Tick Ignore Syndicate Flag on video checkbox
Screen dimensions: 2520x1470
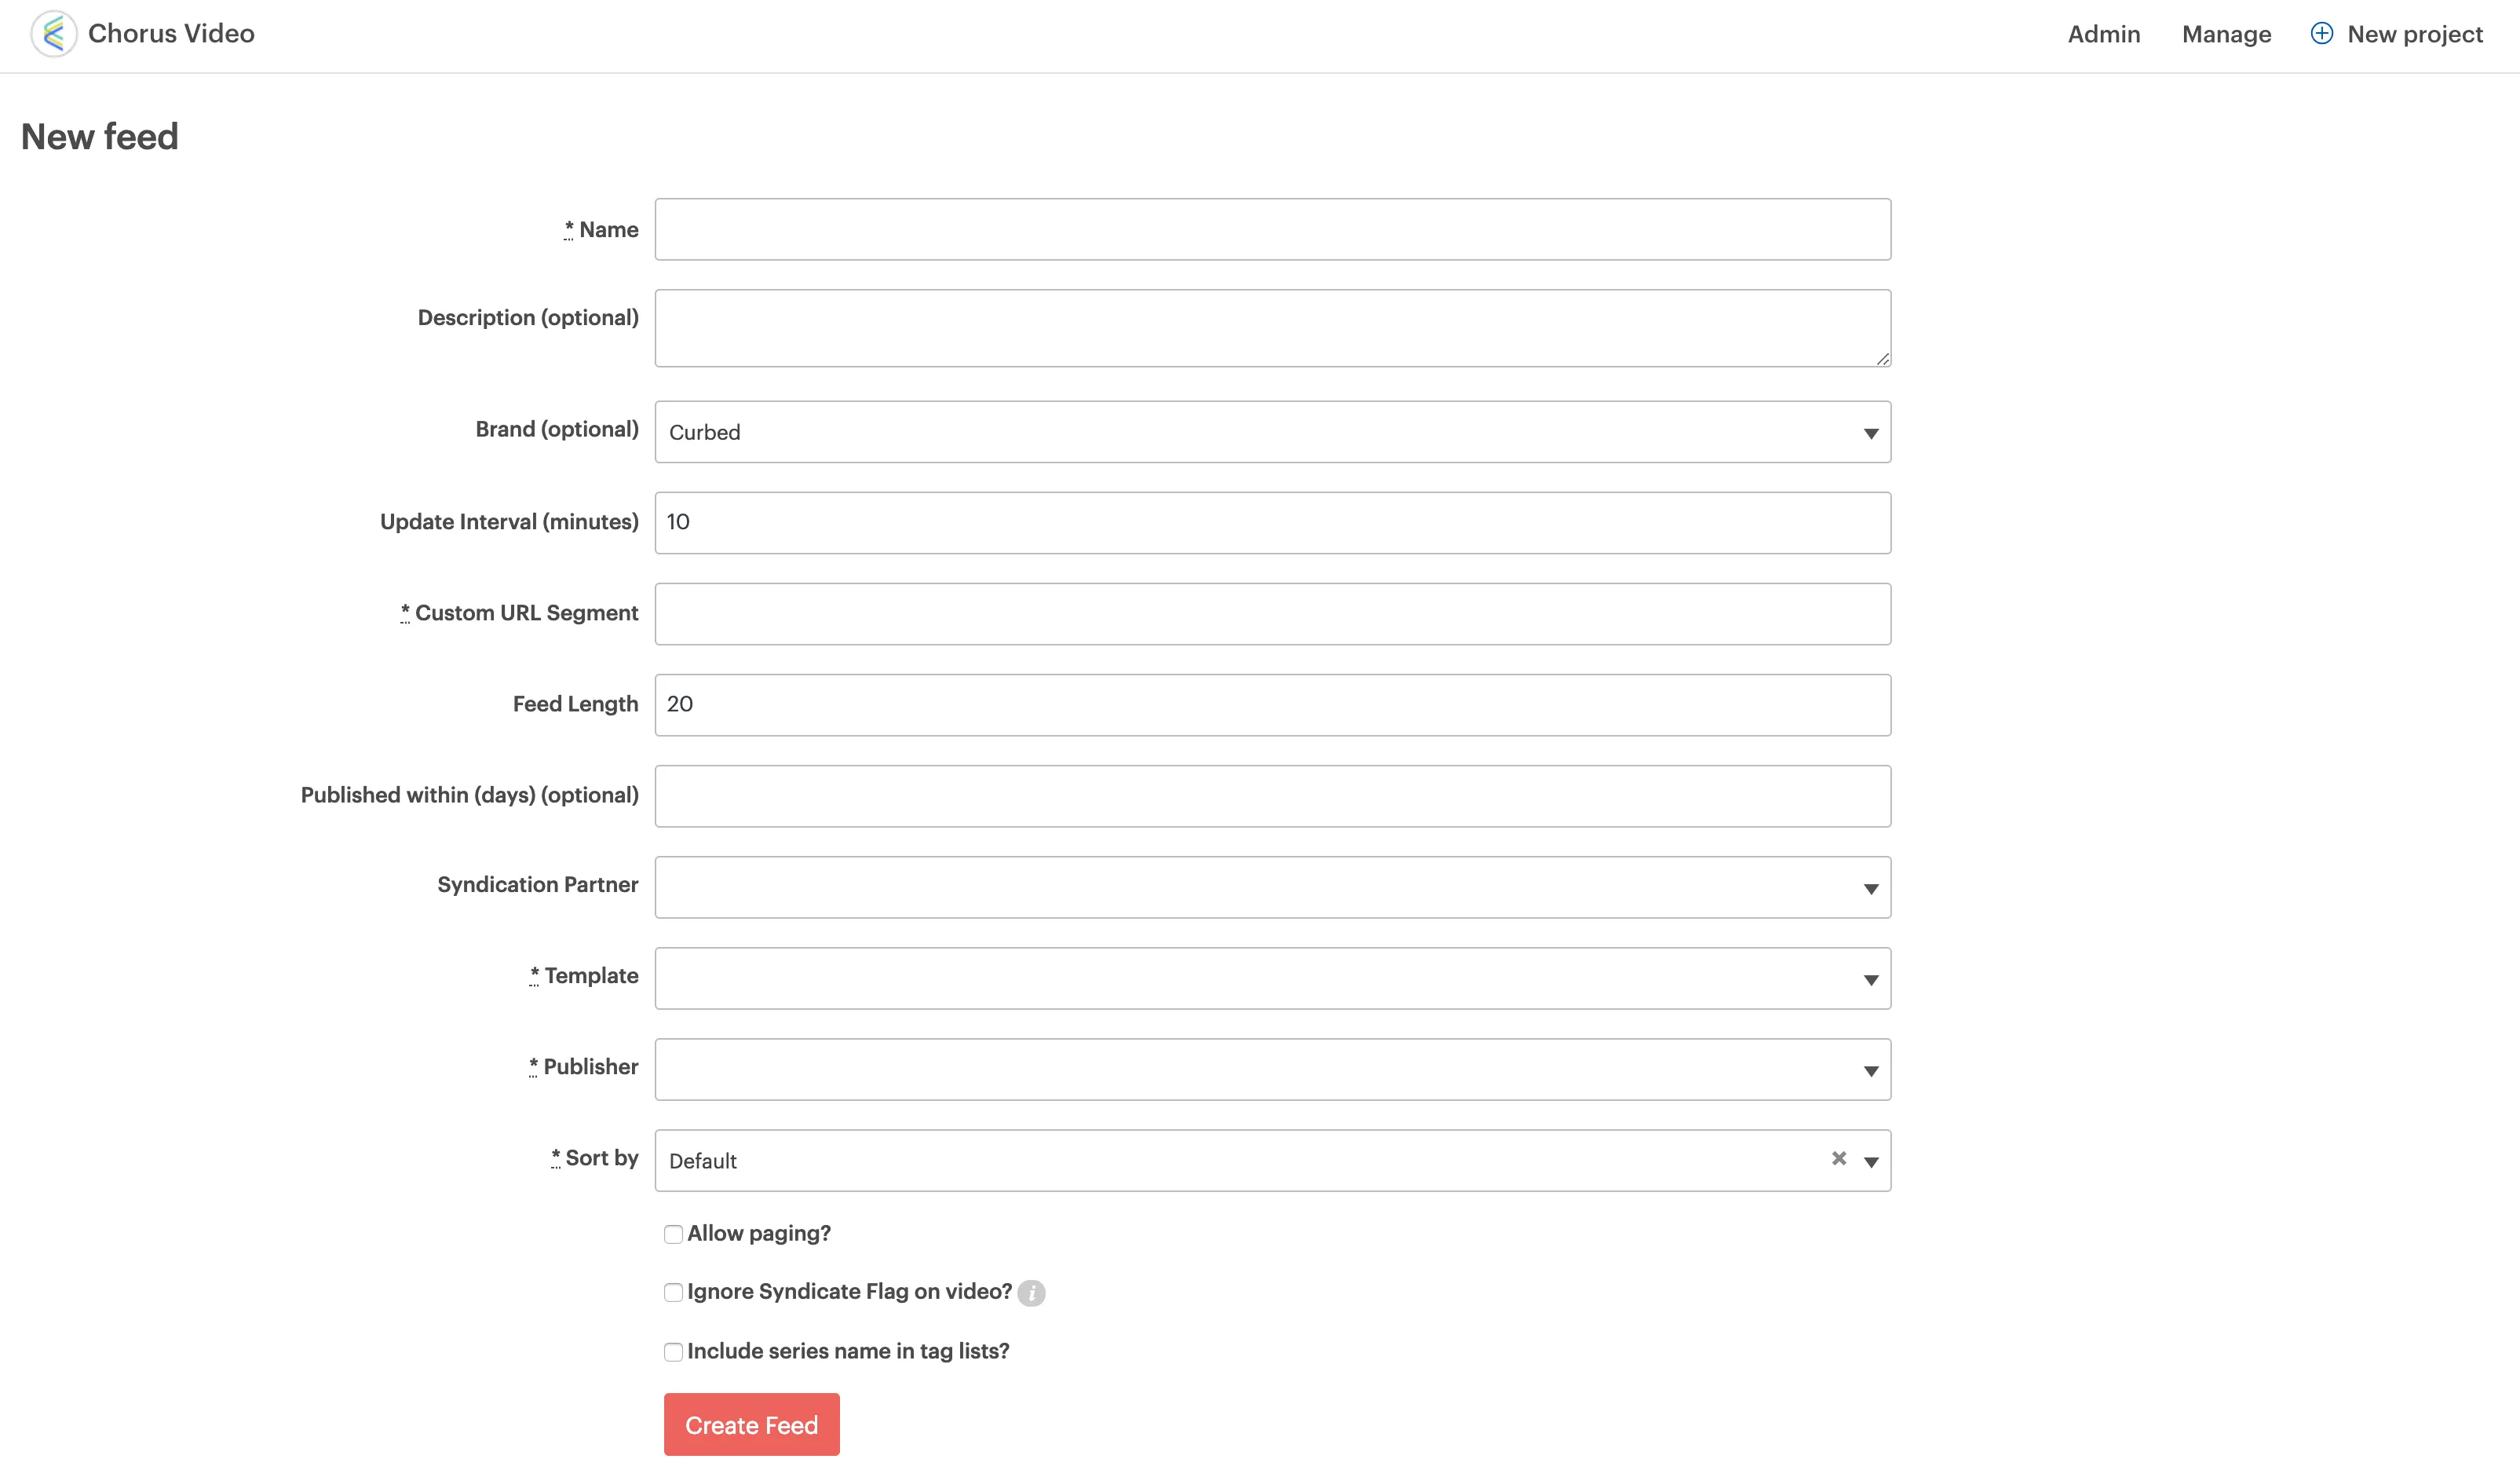tap(673, 1293)
